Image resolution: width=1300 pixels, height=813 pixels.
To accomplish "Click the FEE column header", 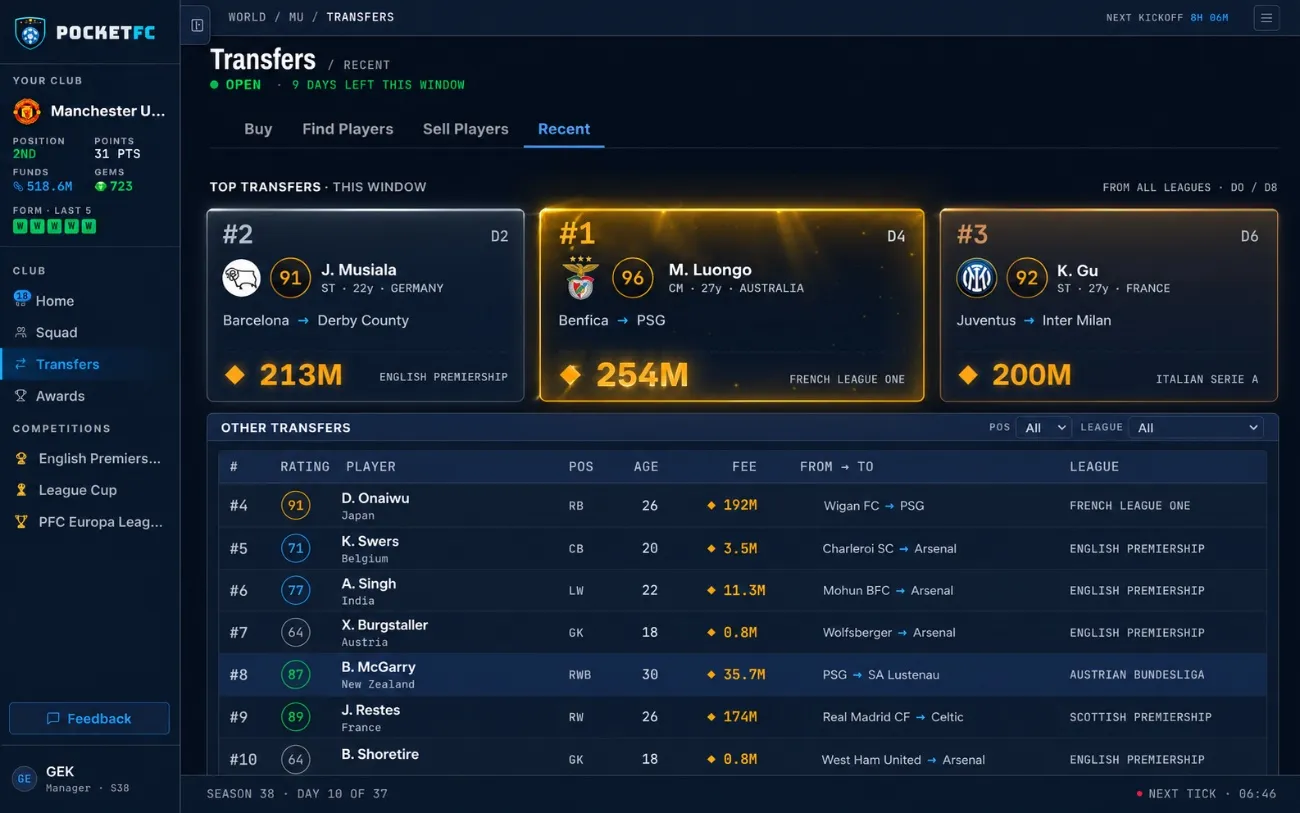I will point(744,466).
